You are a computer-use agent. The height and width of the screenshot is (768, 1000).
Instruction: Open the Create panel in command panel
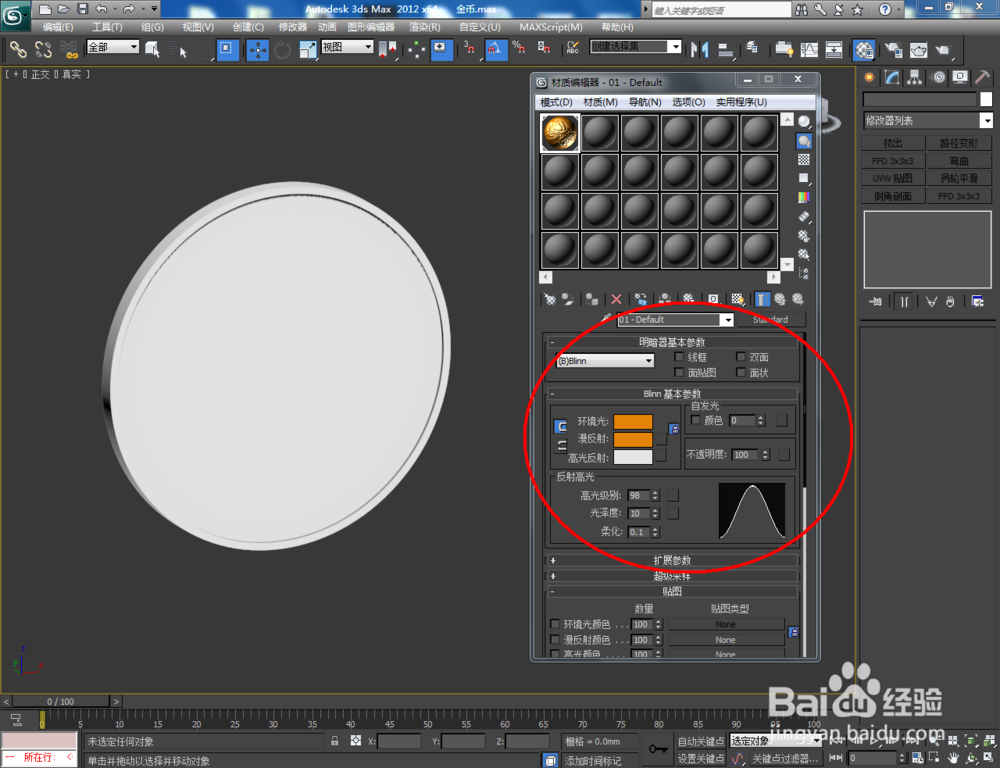pos(869,76)
